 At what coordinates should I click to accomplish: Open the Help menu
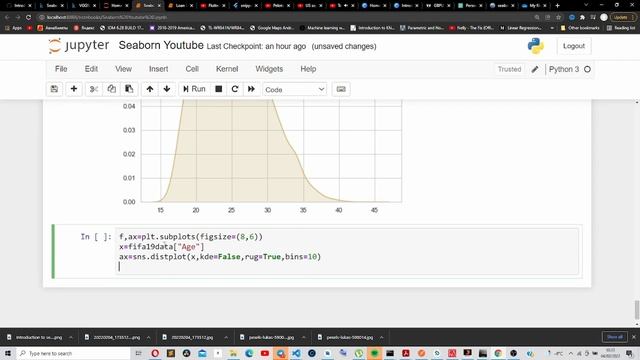308,69
